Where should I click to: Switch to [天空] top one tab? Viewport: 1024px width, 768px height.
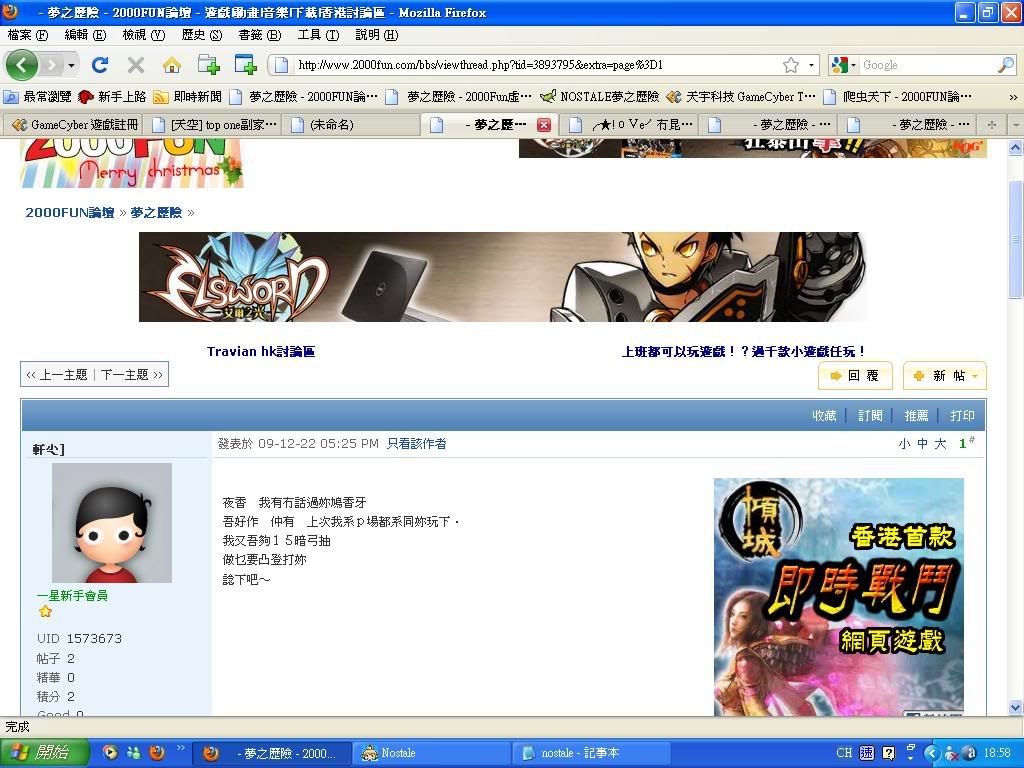[x=214, y=124]
